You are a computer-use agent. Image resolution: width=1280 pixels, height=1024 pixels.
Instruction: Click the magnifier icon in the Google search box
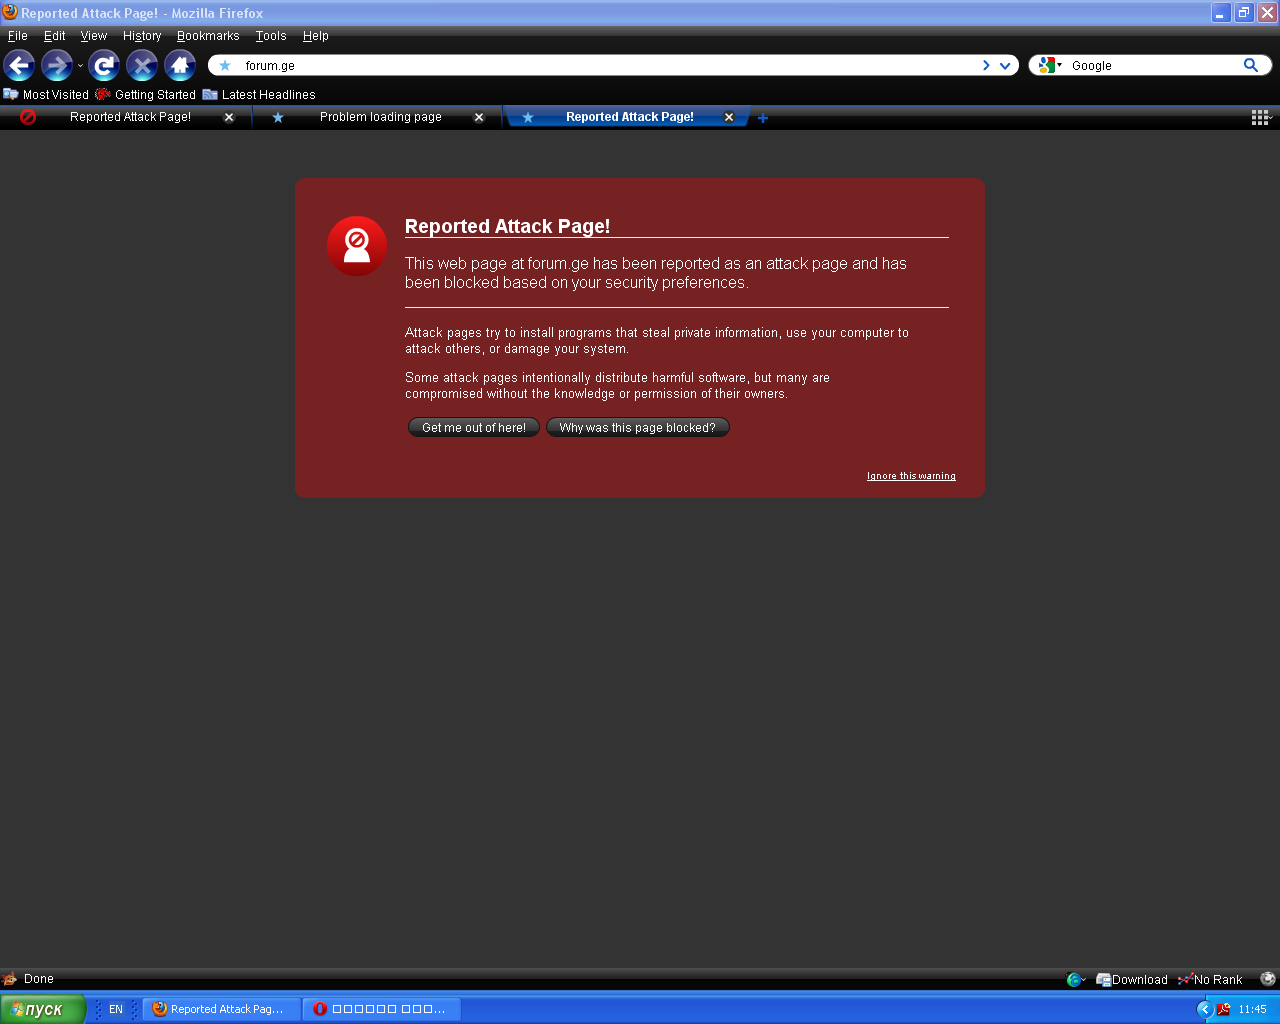pos(1251,65)
